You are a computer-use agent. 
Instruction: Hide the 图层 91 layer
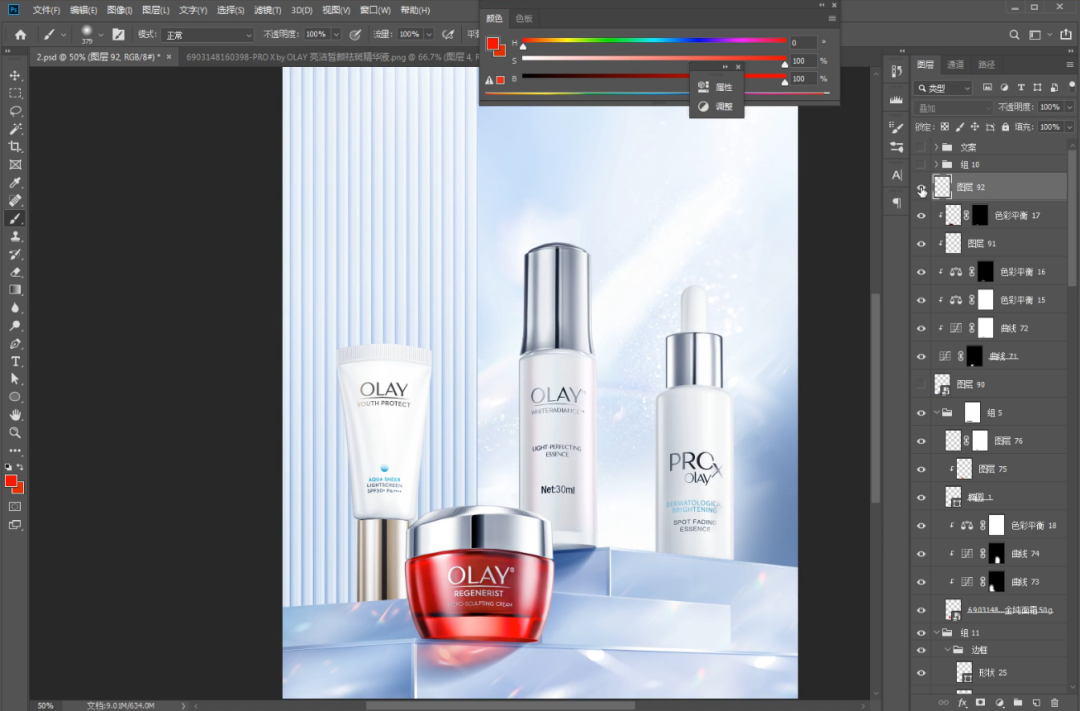pos(922,244)
